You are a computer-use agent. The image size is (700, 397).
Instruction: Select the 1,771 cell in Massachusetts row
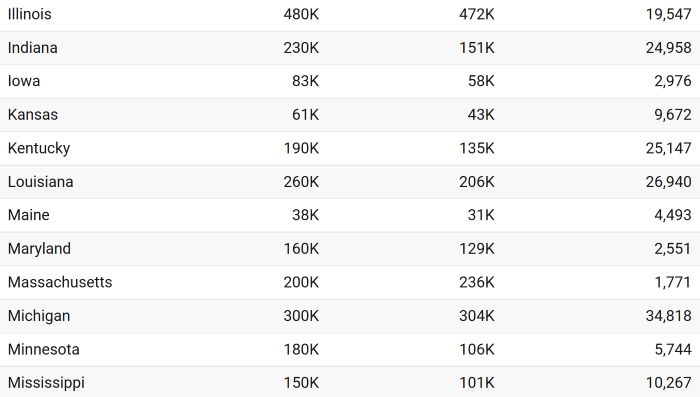click(673, 282)
